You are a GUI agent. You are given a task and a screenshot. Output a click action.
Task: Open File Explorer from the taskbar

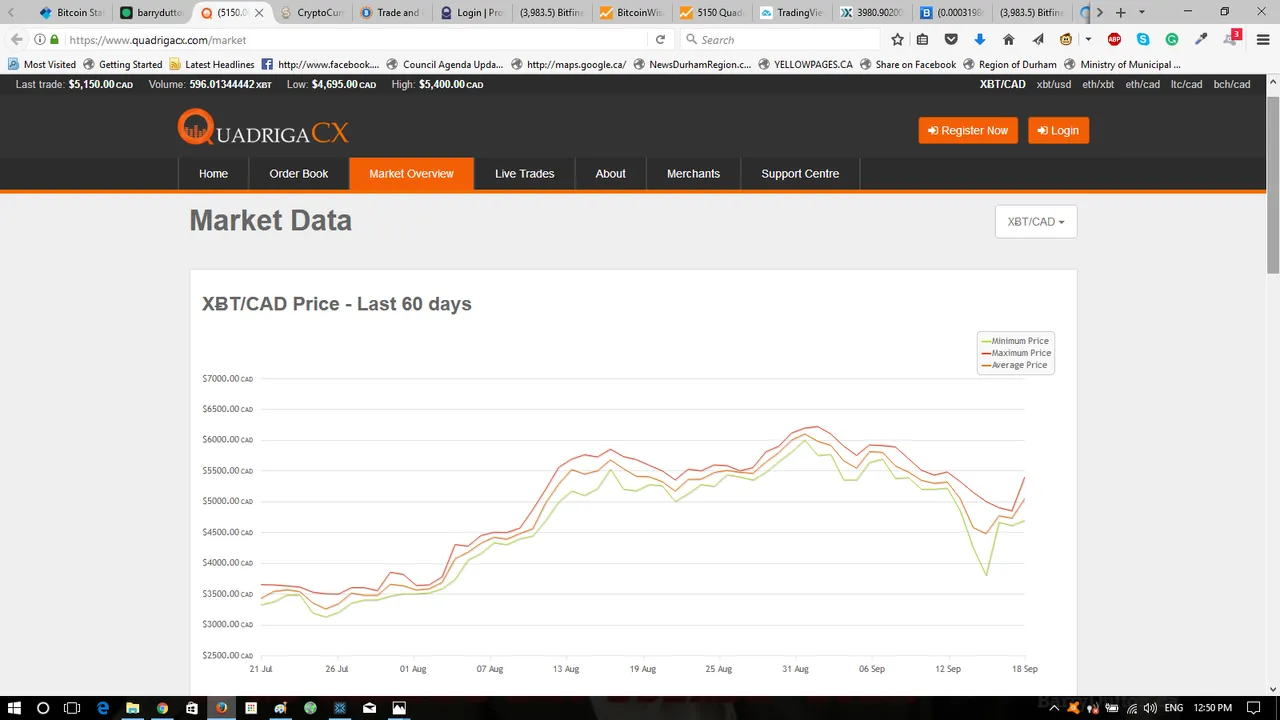pos(132,708)
